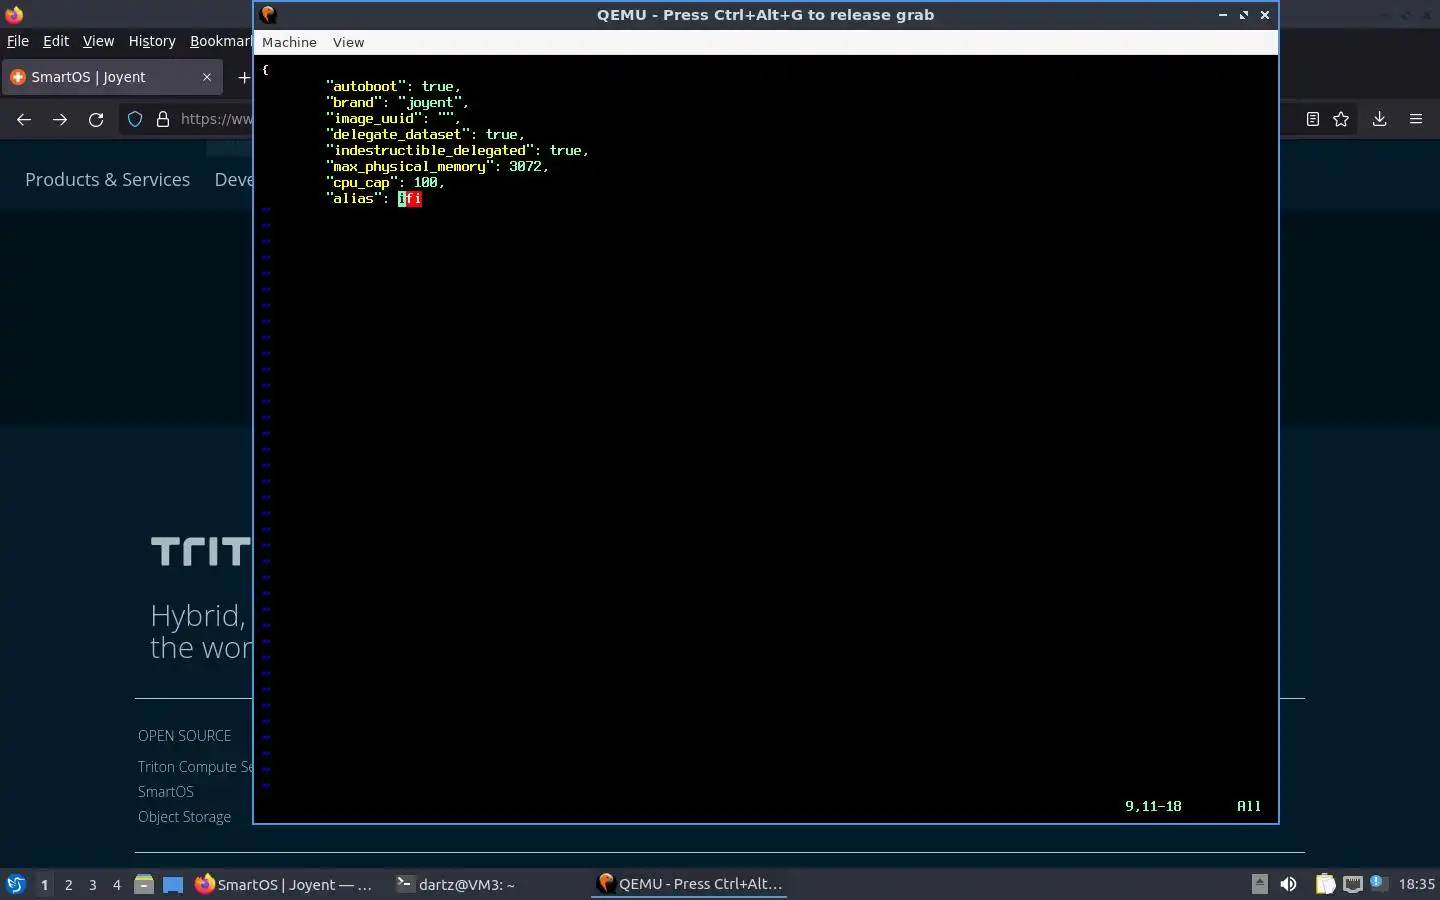Click the 18:35 taskbar clock
The image size is (1440, 900).
click(1416, 884)
